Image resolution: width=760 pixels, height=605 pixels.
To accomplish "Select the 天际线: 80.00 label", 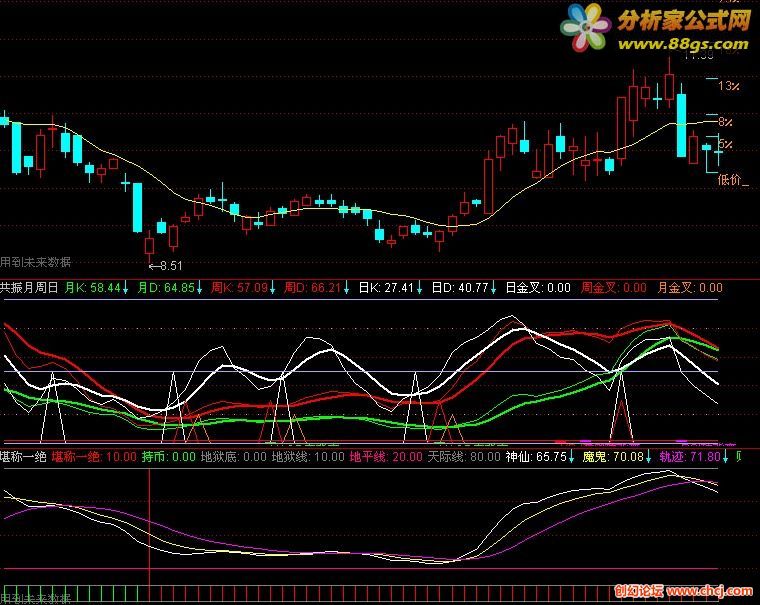I will (464, 457).
